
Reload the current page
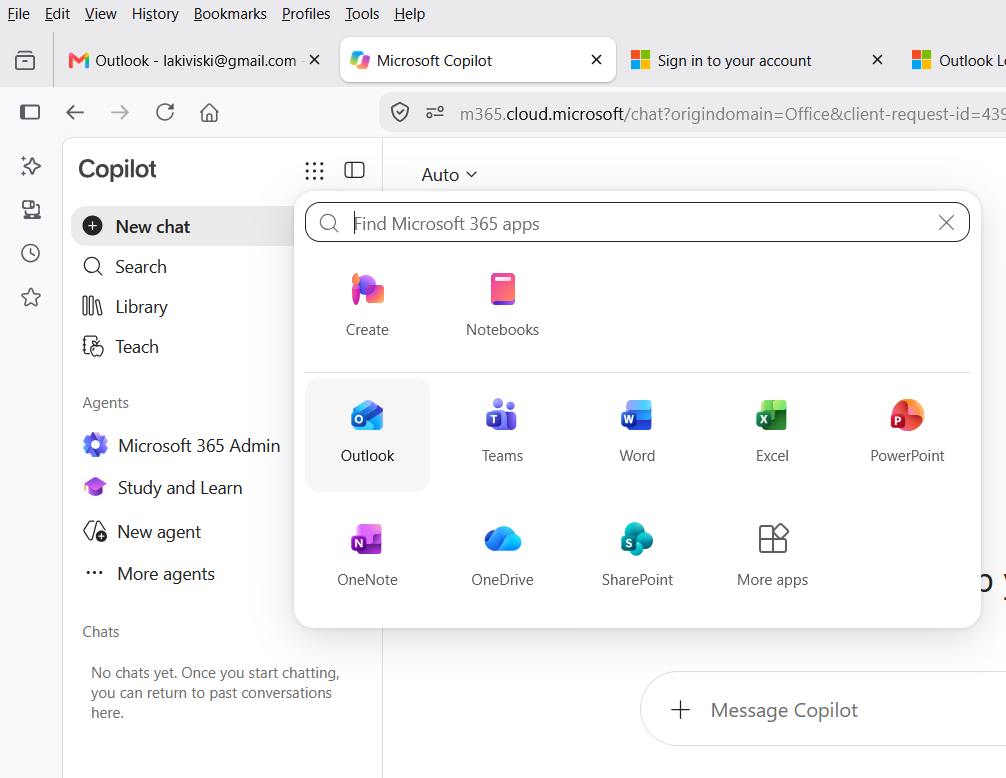point(165,112)
